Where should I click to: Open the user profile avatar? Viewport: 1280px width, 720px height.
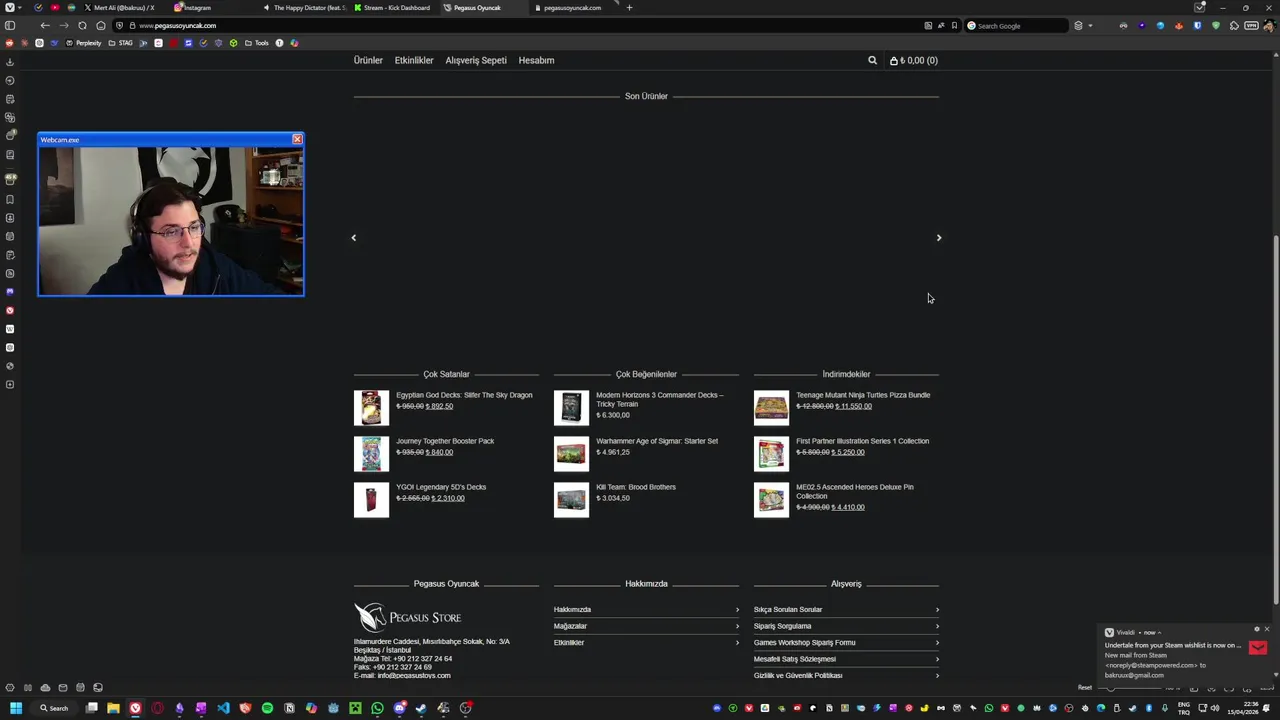click(x=1269, y=26)
